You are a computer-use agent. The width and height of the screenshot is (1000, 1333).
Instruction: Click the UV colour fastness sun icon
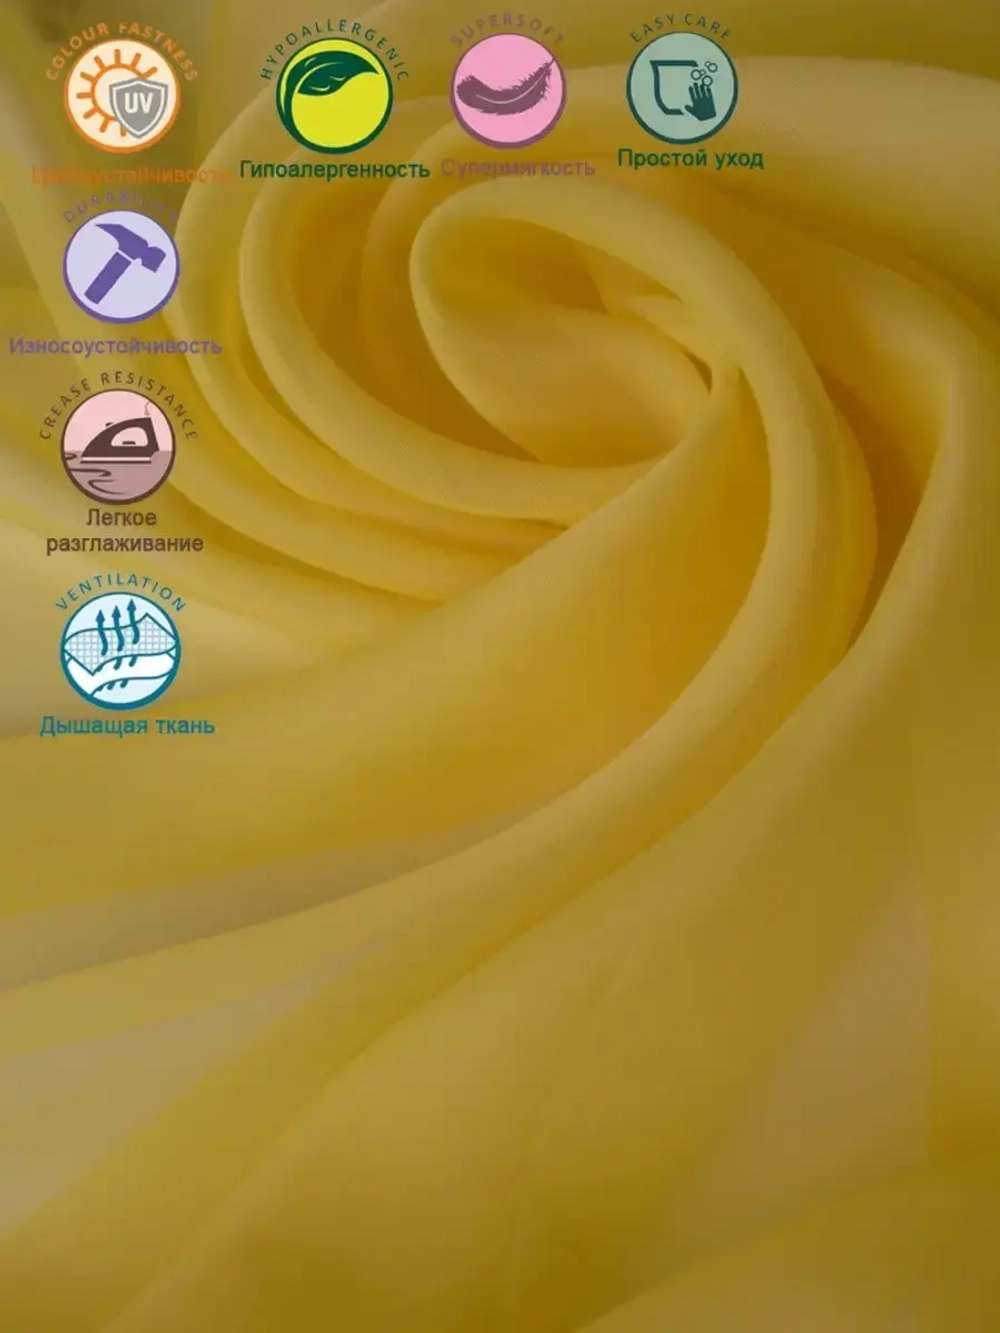[x=122, y=96]
